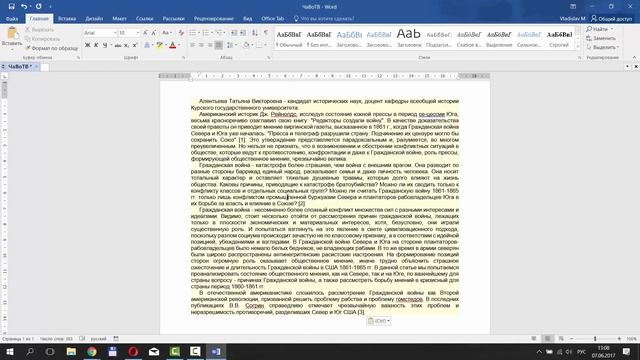Activate Format Painter (Формат по образцу)
Viewport: 640px width, 360px height.
click(x=51, y=48)
